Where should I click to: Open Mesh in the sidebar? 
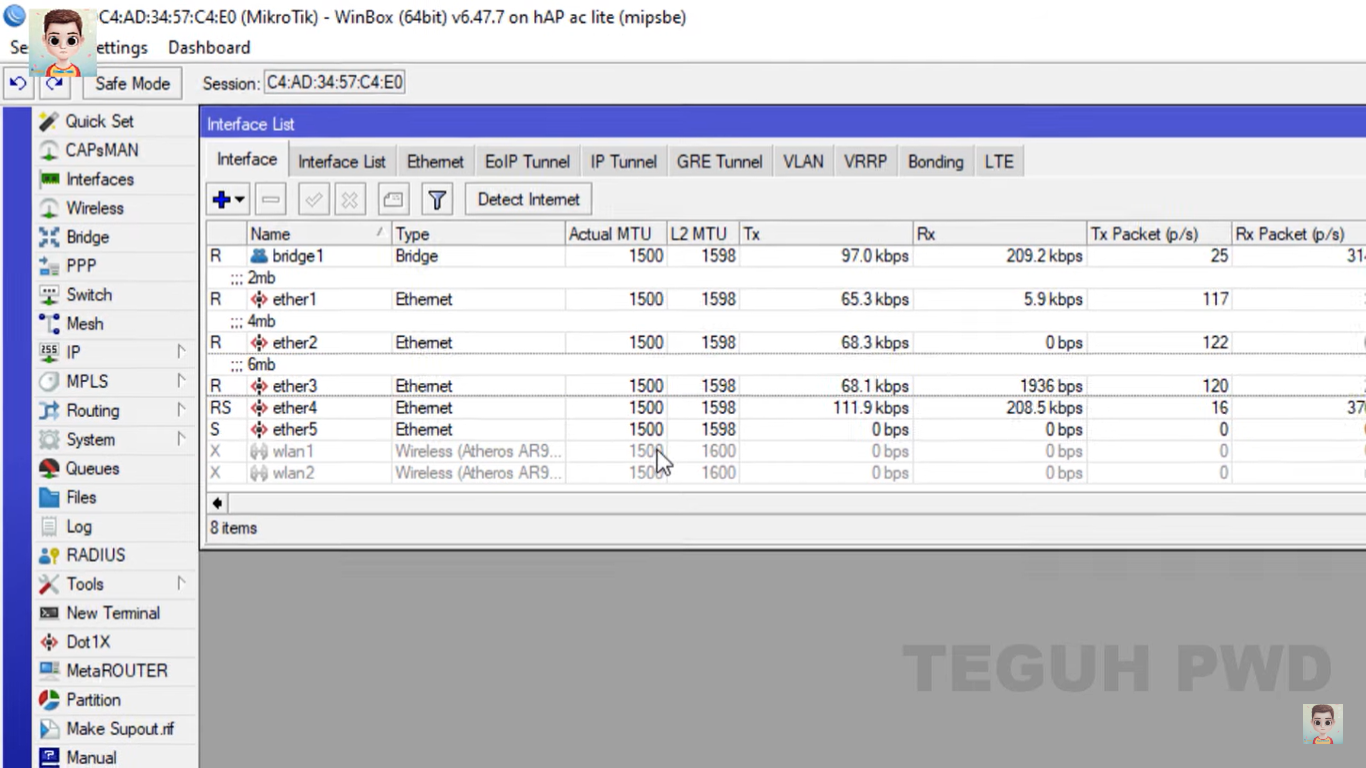(84, 324)
